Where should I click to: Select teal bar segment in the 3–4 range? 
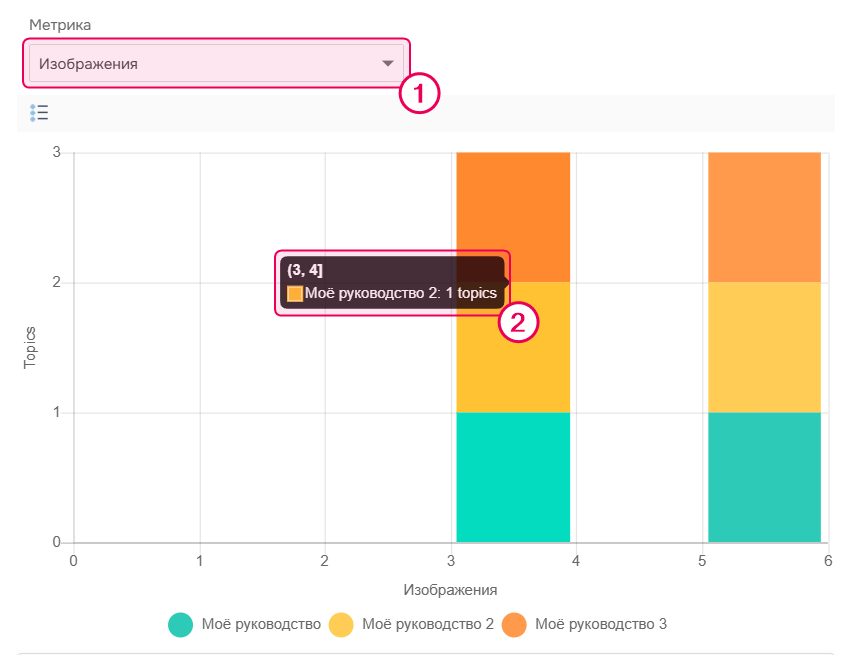513,477
